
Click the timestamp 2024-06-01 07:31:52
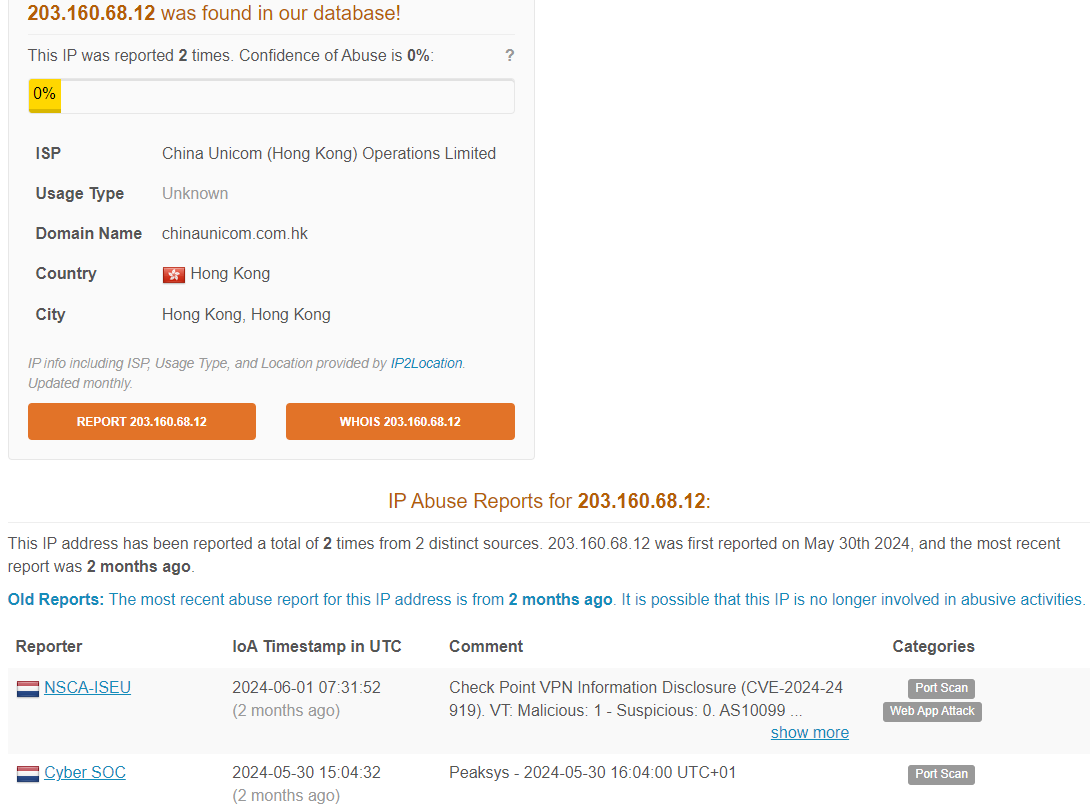[307, 687]
